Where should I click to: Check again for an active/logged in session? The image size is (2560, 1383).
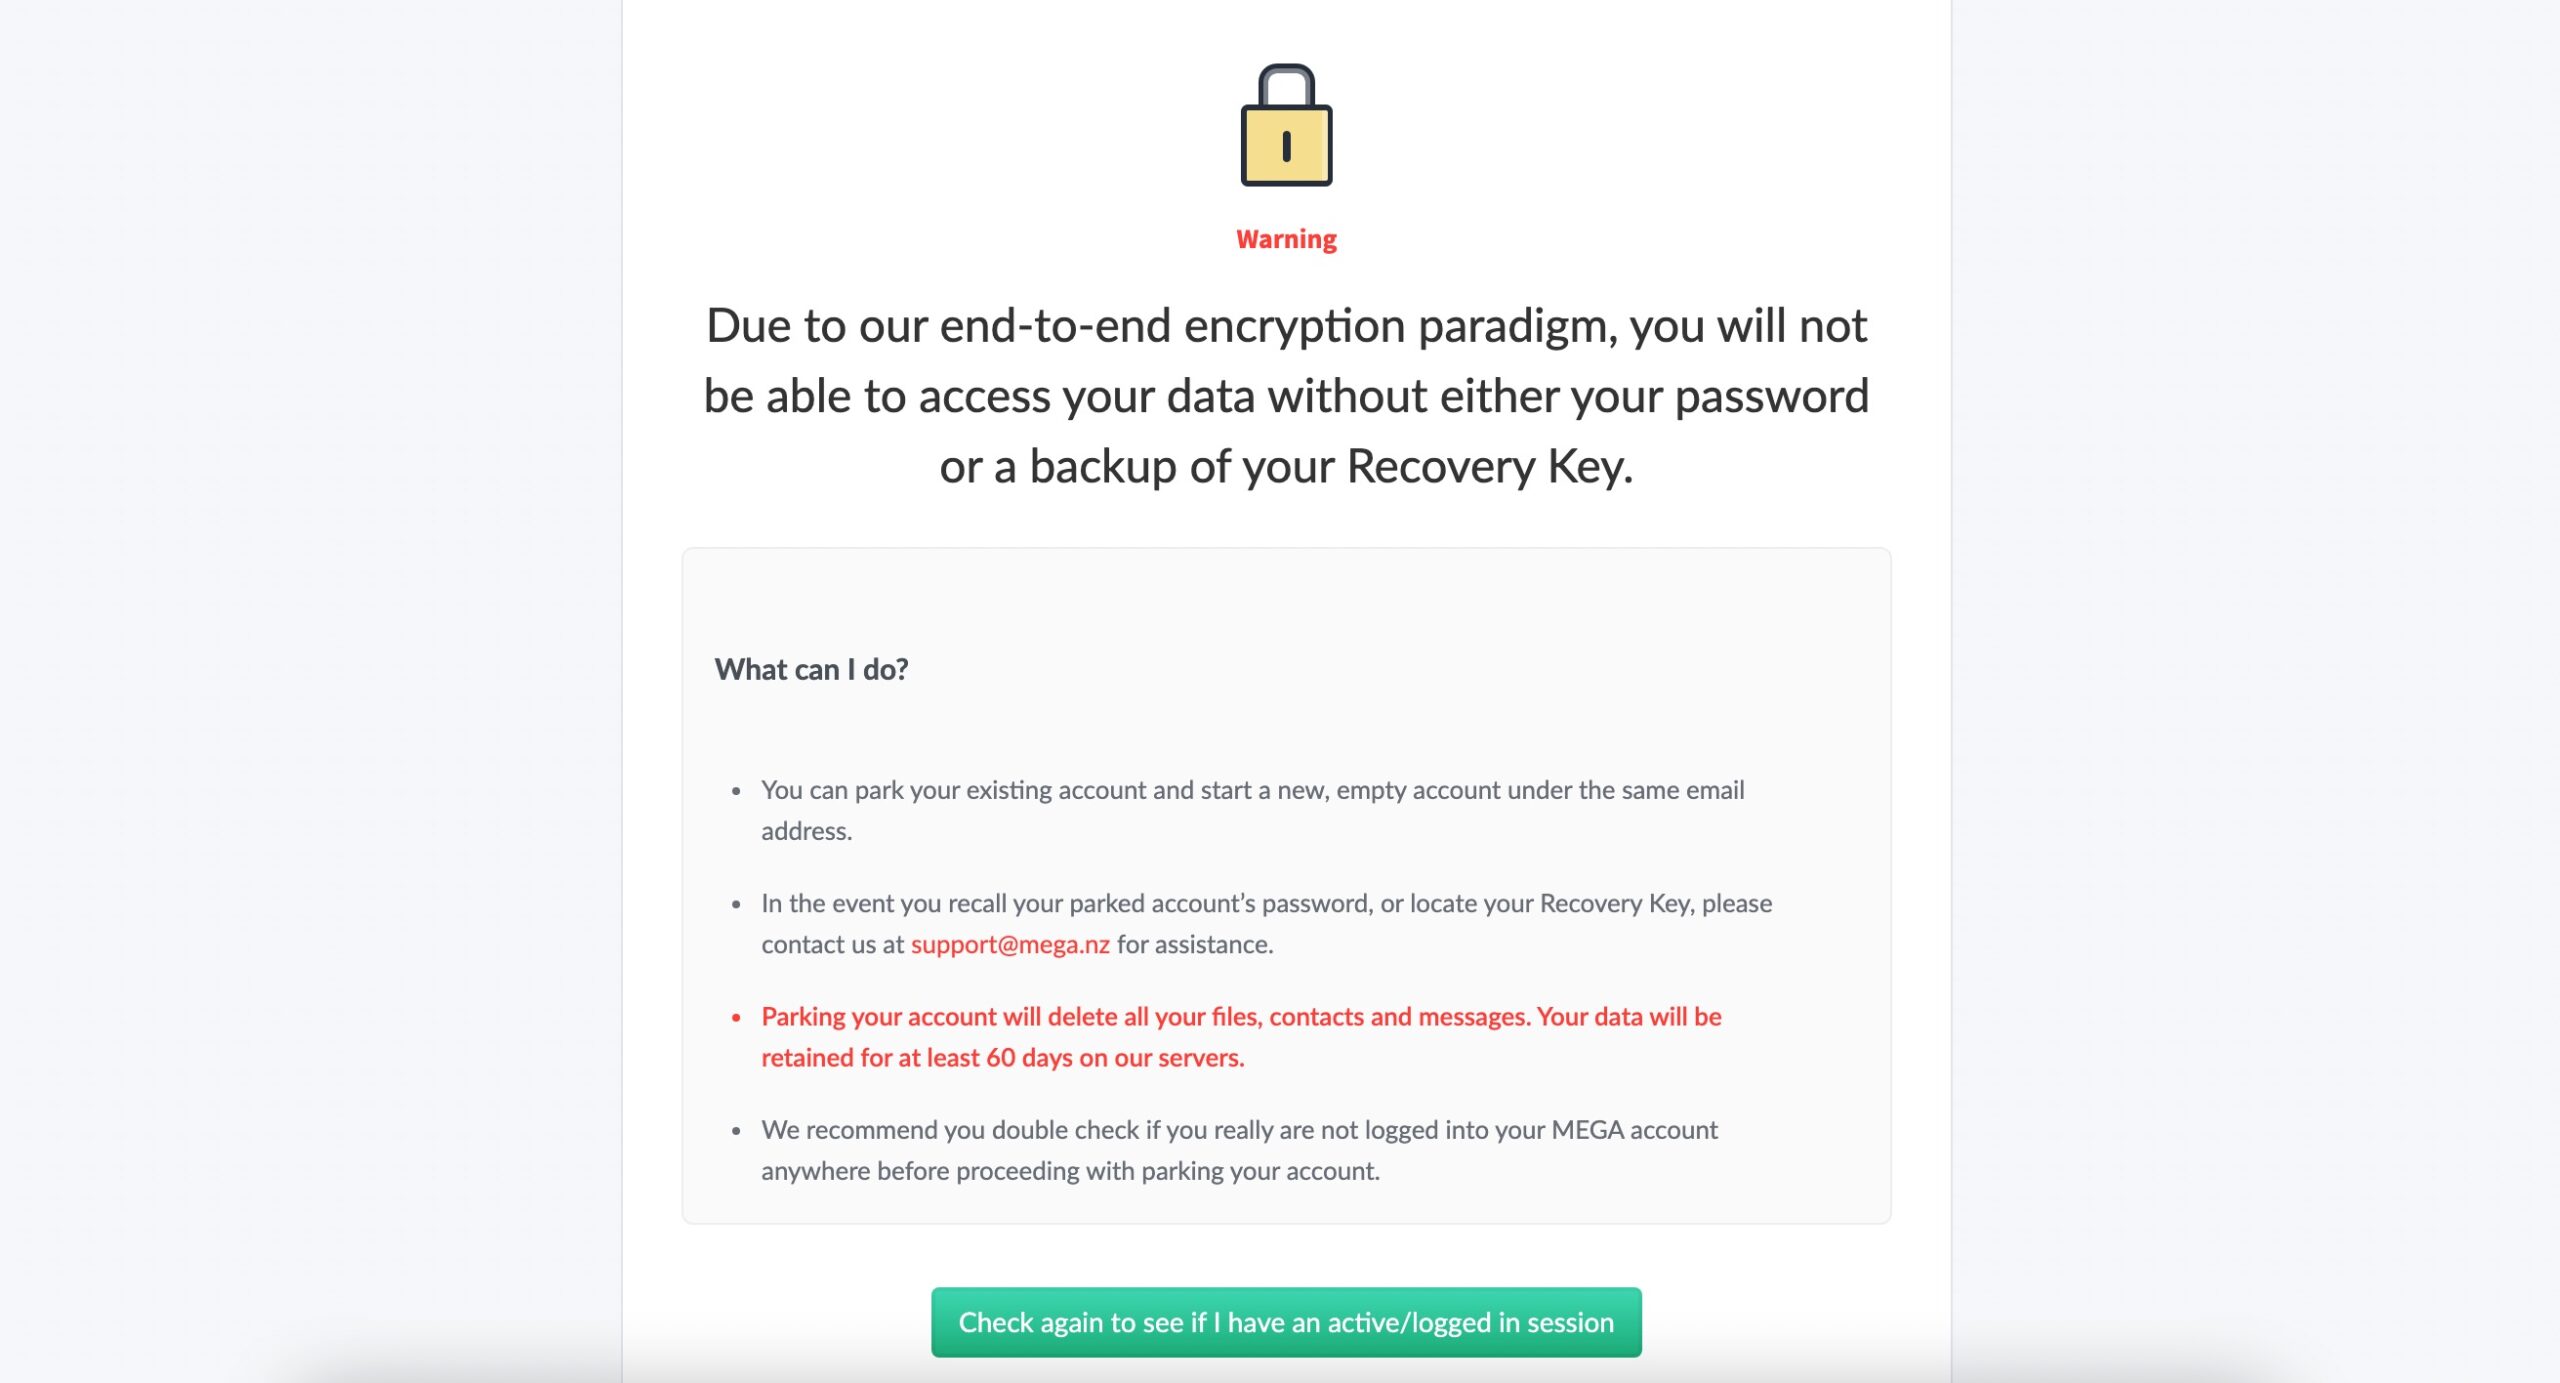(1286, 1322)
